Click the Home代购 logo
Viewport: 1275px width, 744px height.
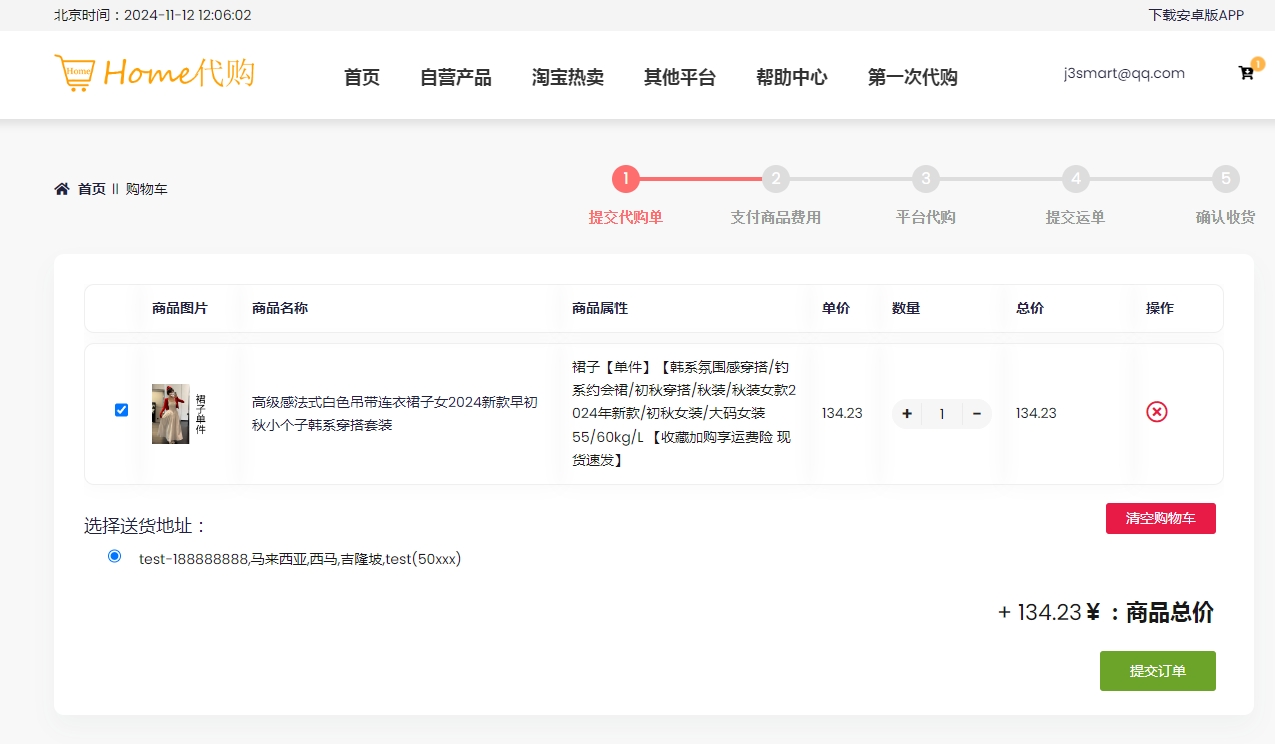pyautogui.click(x=154, y=73)
